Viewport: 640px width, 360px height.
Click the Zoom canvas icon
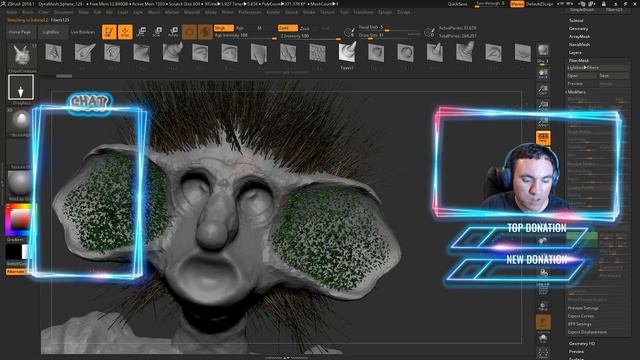pyautogui.click(x=543, y=89)
